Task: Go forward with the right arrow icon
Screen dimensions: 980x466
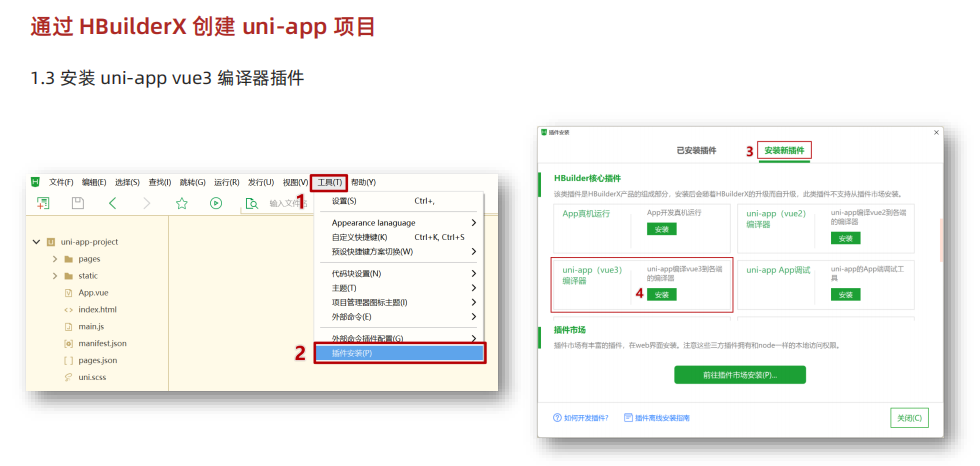Action: 147,203
